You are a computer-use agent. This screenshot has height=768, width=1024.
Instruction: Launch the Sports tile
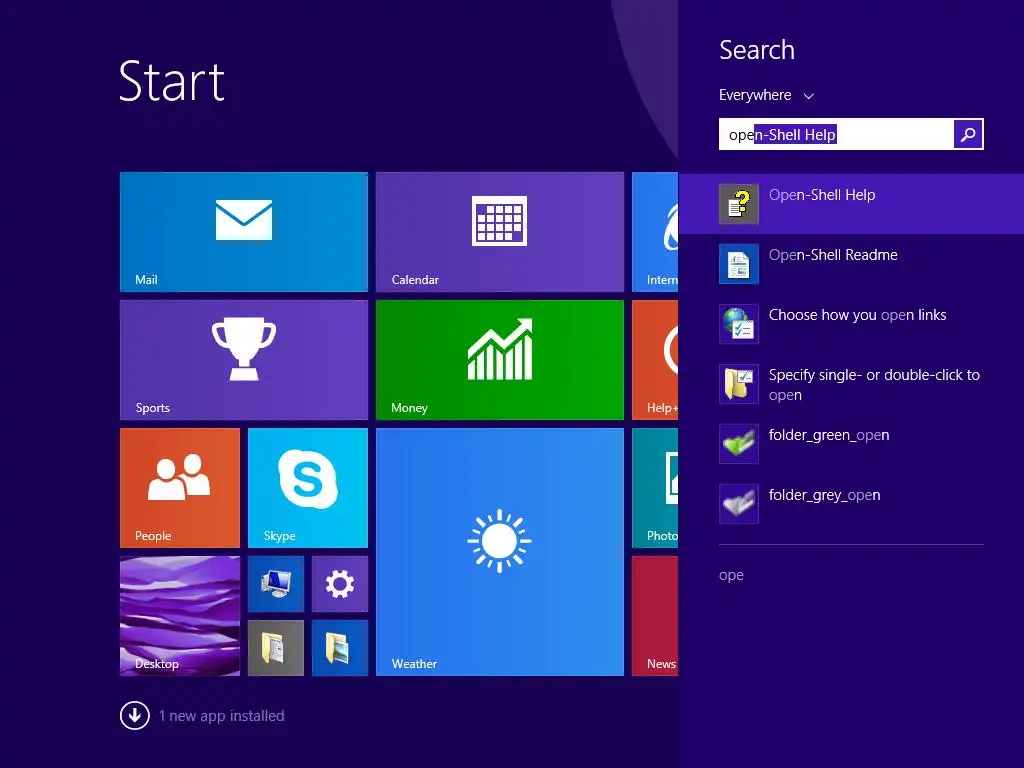(x=244, y=360)
